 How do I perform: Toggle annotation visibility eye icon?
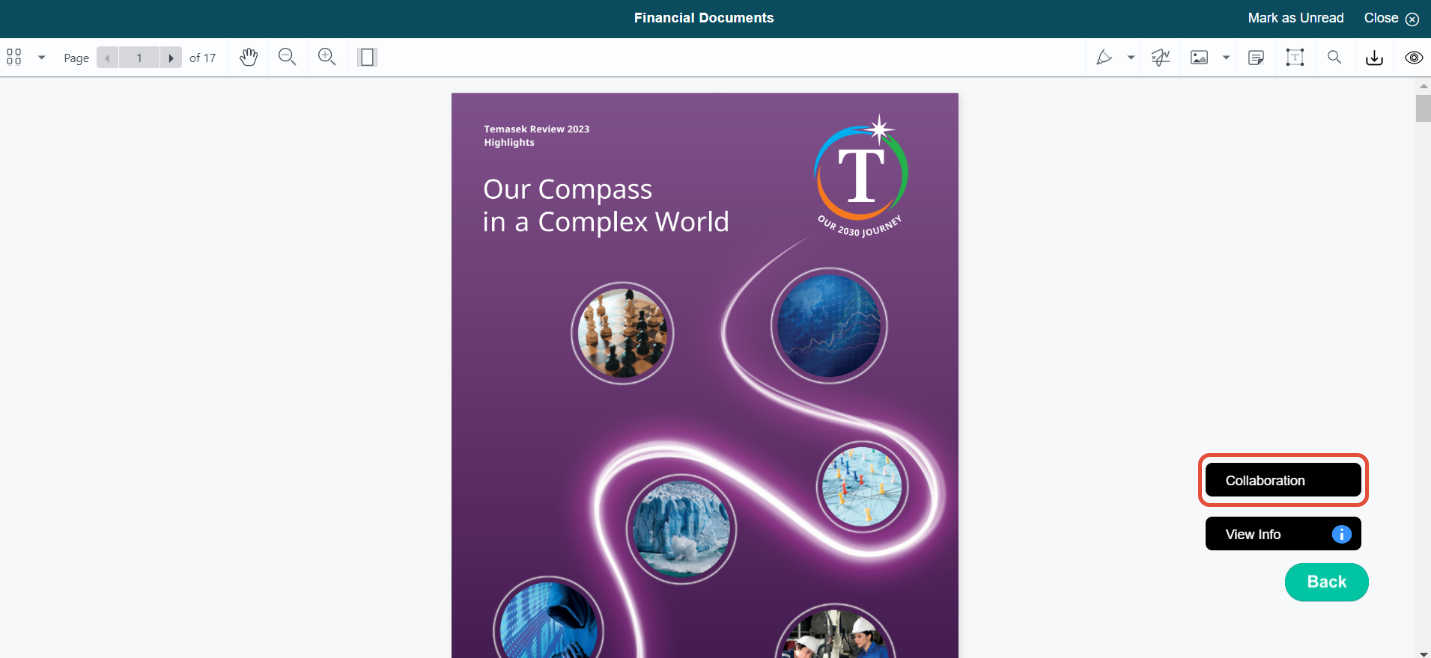(x=1414, y=57)
